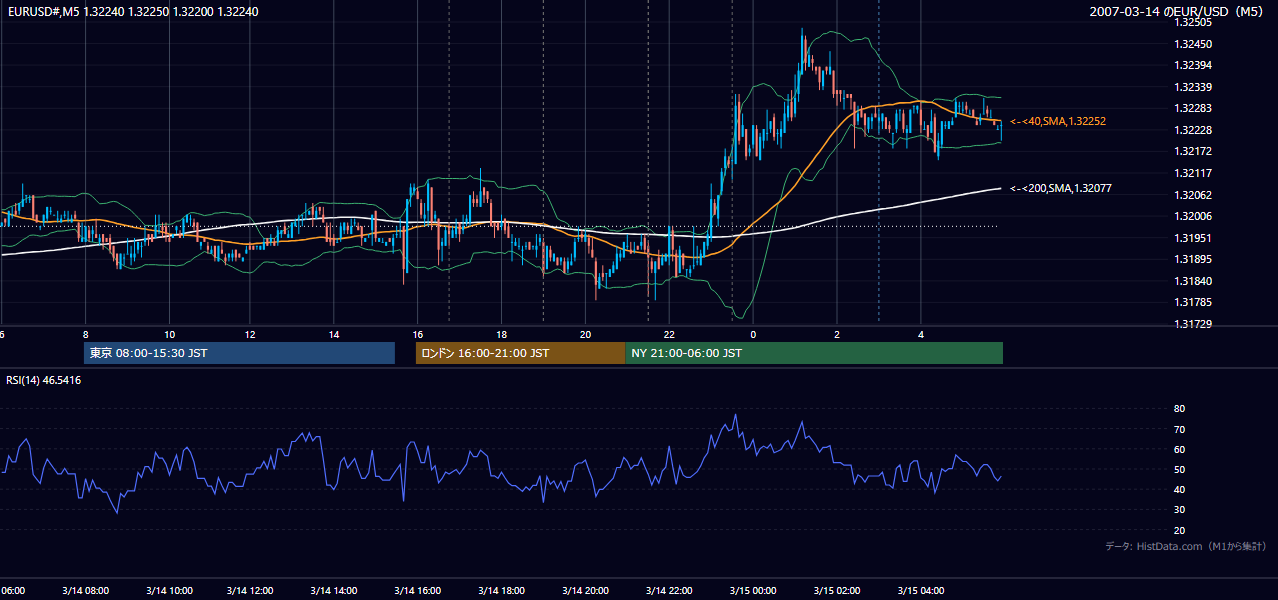
Task: Click the 1.32228 price axis label
Action: tap(1193, 130)
